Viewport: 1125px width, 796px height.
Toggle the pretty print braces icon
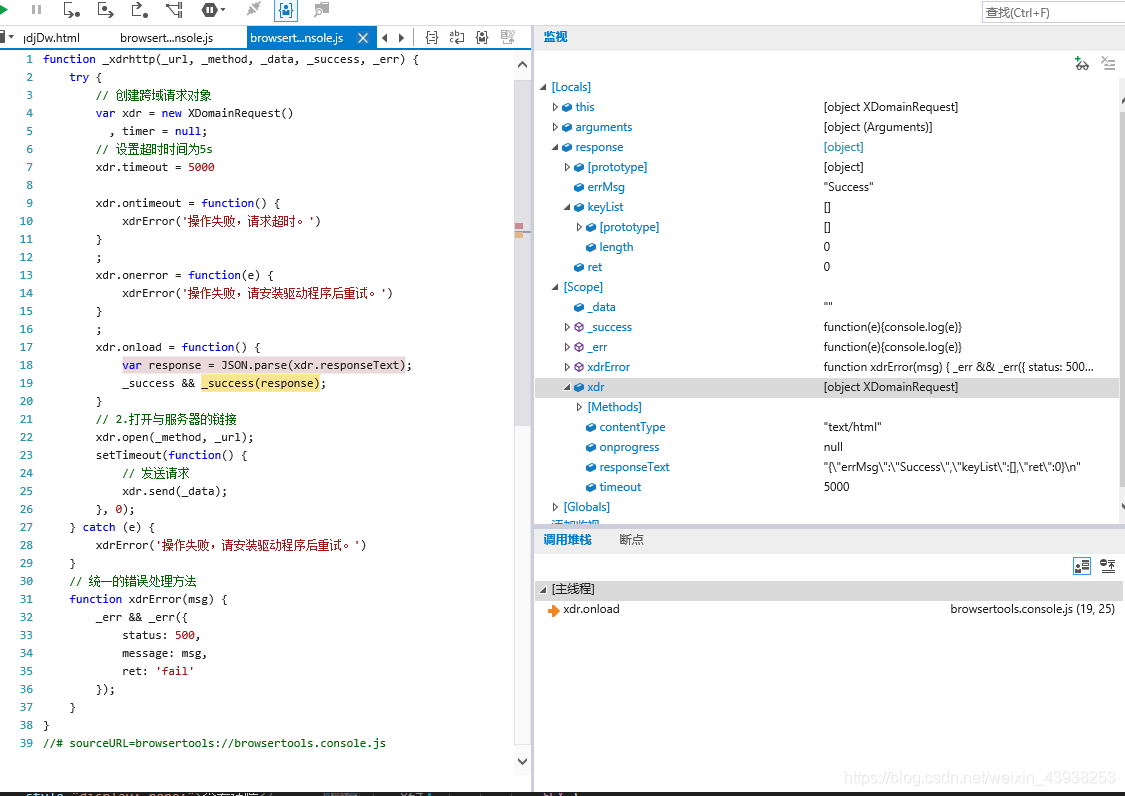431,37
